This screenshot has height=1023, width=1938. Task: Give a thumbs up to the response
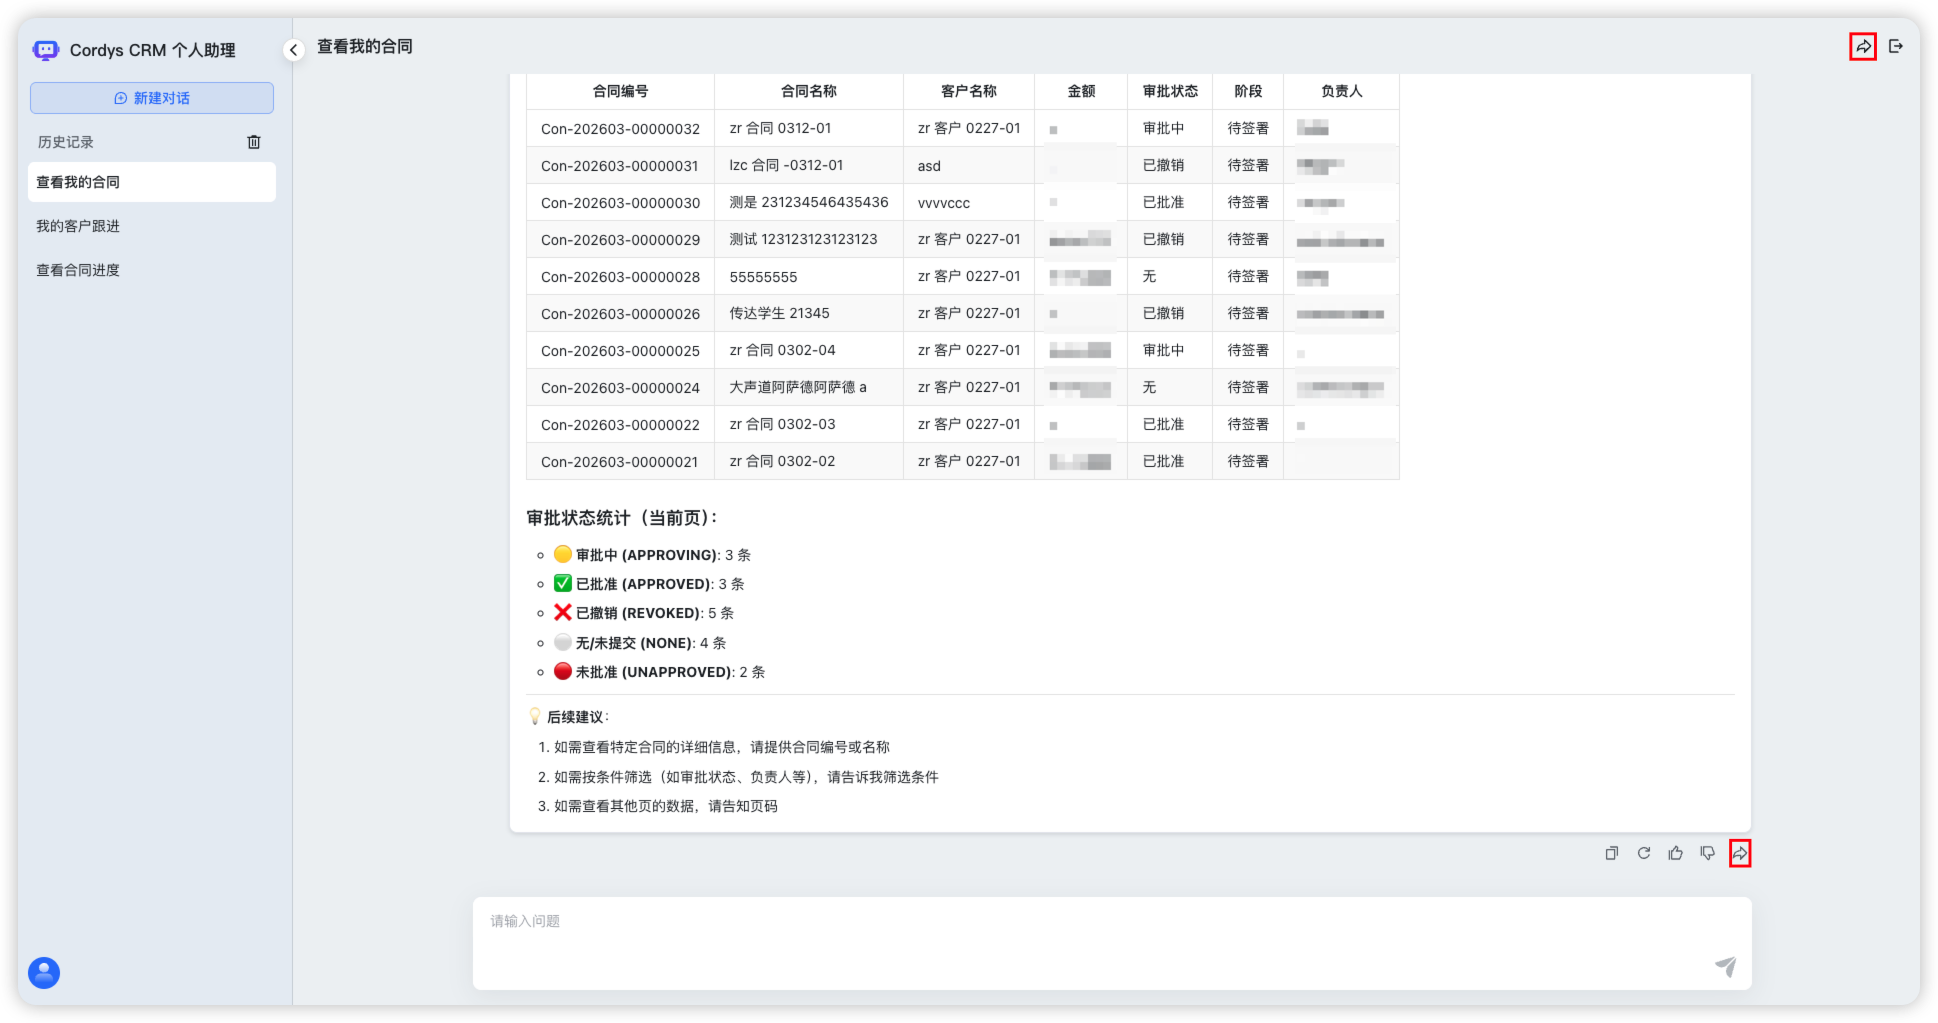click(x=1675, y=853)
